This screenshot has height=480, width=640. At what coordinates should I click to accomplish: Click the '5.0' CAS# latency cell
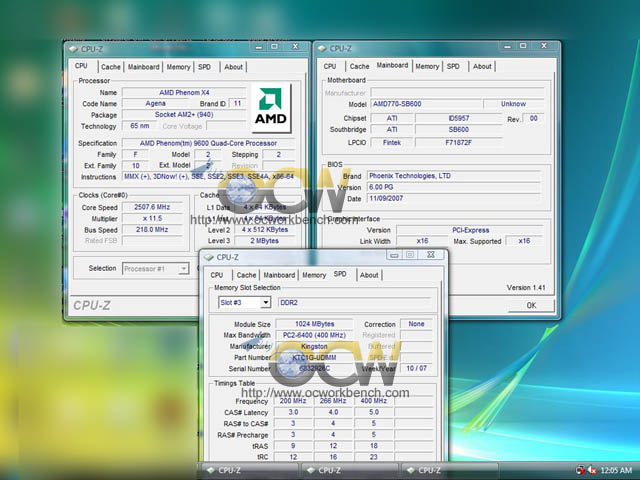coord(374,412)
